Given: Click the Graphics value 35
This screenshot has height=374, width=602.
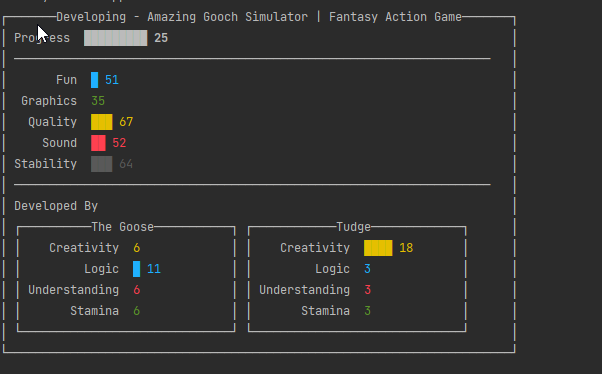Looking at the screenshot, I should (x=98, y=101).
